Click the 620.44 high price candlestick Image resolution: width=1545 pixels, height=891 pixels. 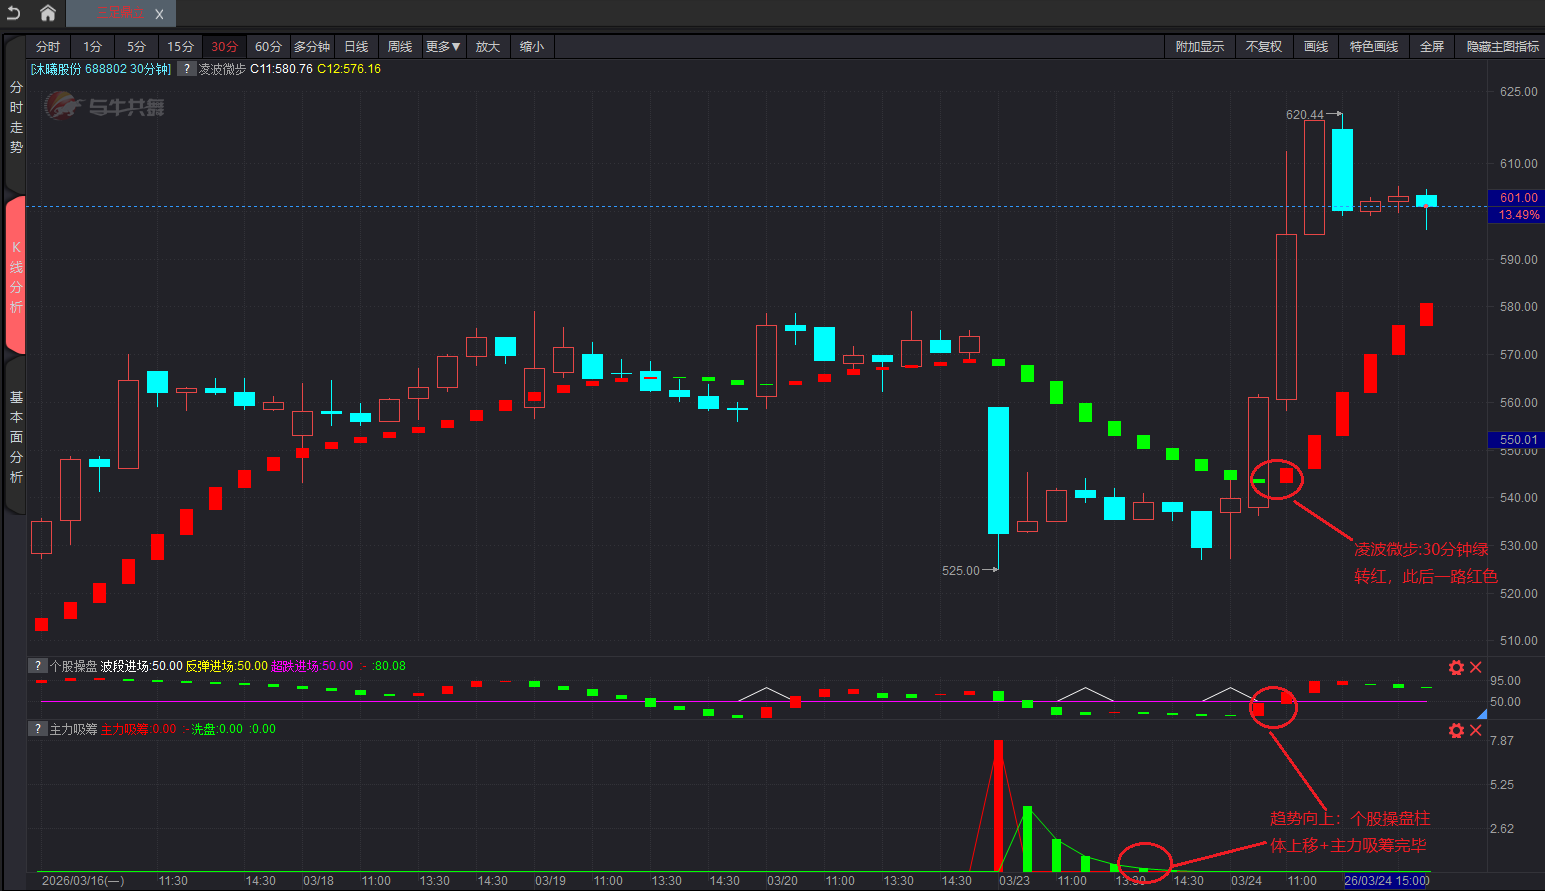(1314, 177)
